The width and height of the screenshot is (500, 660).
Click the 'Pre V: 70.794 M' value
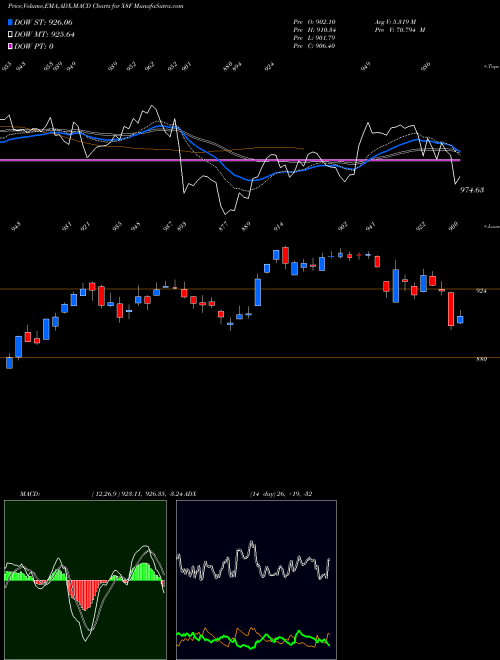click(400, 30)
